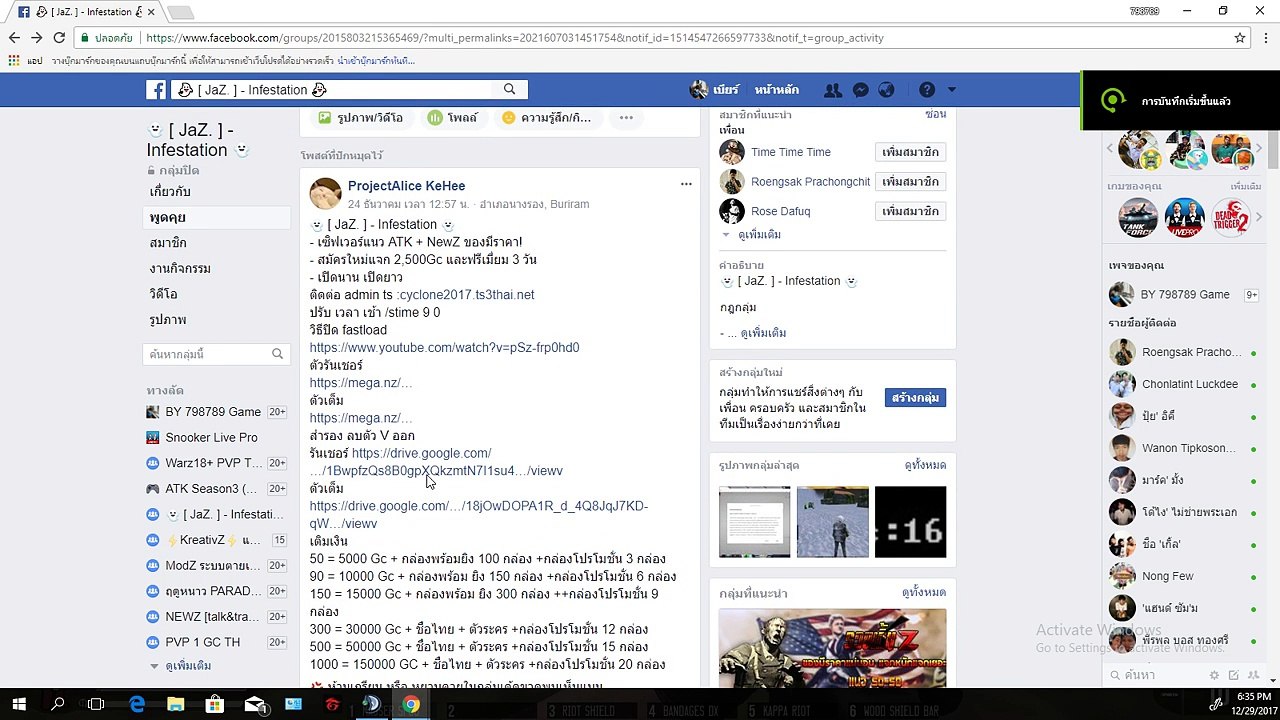Click the Create Group button
This screenshot has width=1280, height=720.
pyautogui.click(x=915, y=398)
